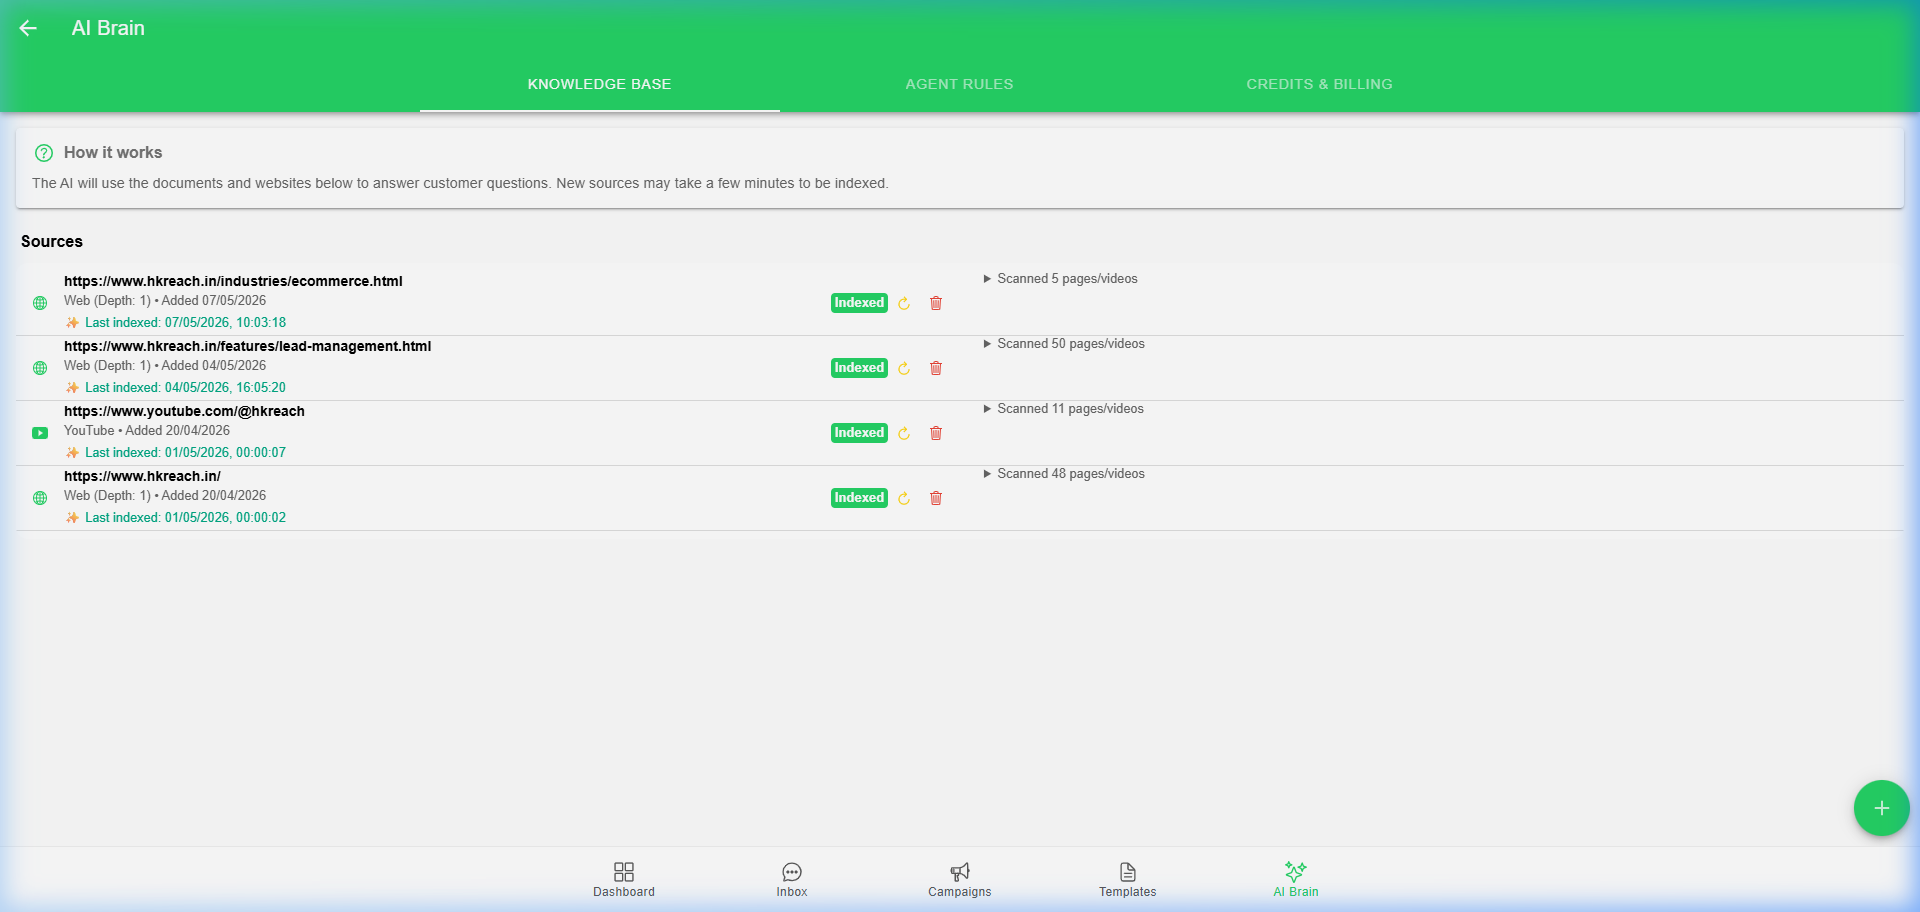This screenshot has width=1920, height=912.
Task: Click the YouTube icon for @hkreach source
Action: tap(40, 433)
